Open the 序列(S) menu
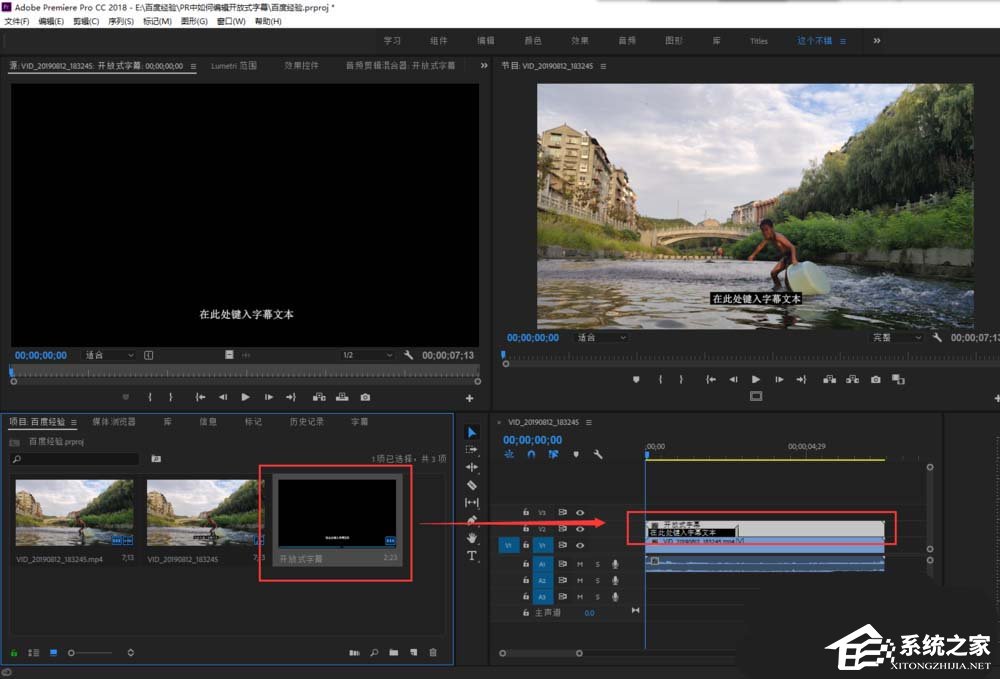This screenshot has width=1000, height=679. (x=121, y=21)
